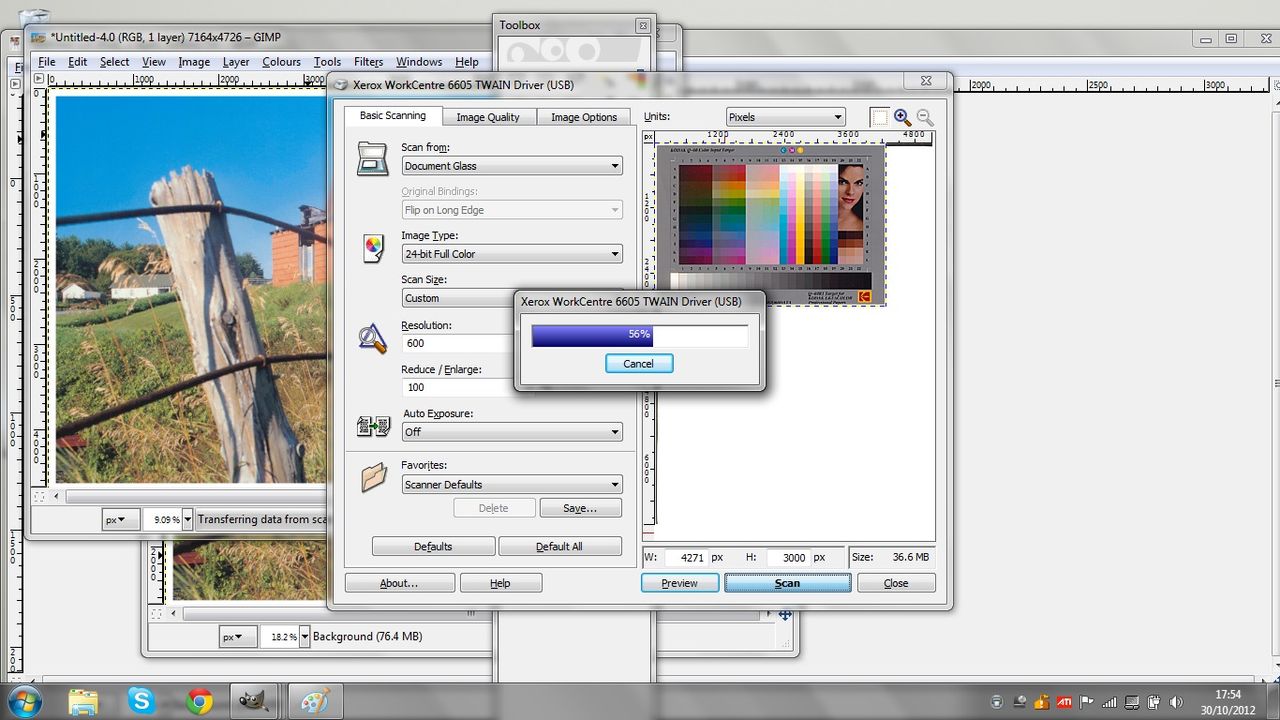Viewport: 1280px width, 720px height.
Task: Switch to the Image Options tab
Action: [x=584, y=117]
